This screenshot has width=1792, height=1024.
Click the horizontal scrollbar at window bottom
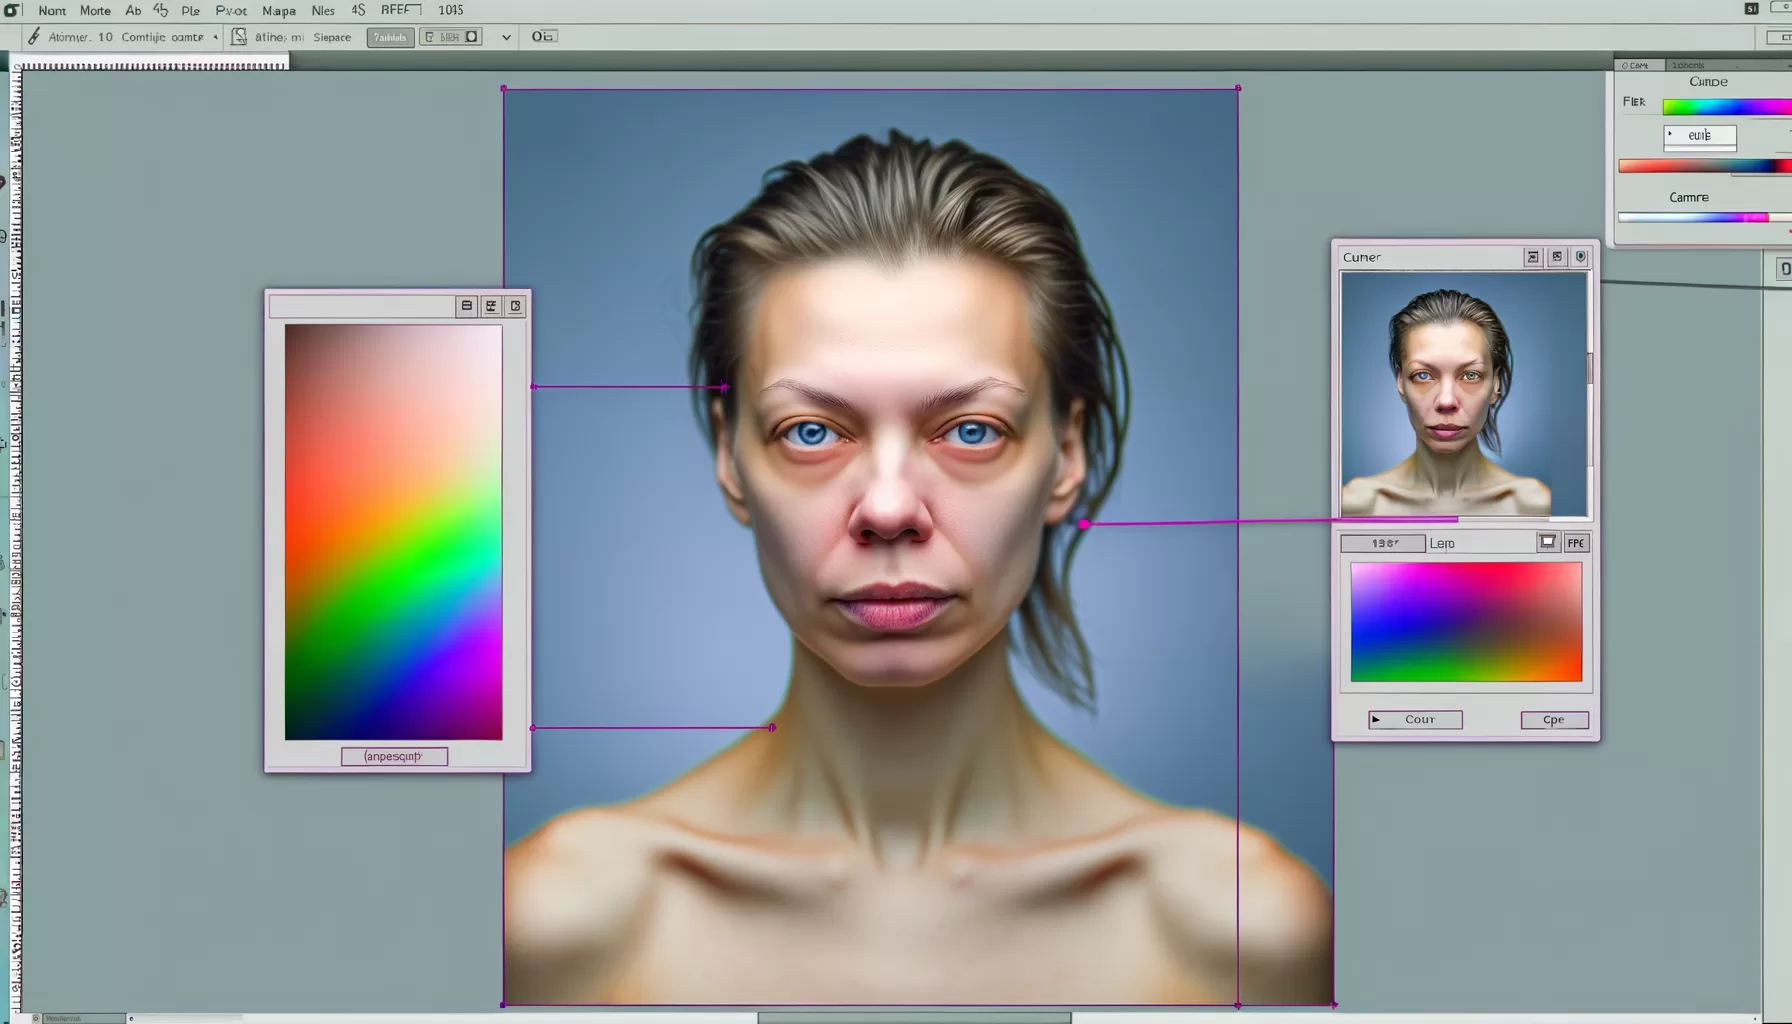point(914,1018)
